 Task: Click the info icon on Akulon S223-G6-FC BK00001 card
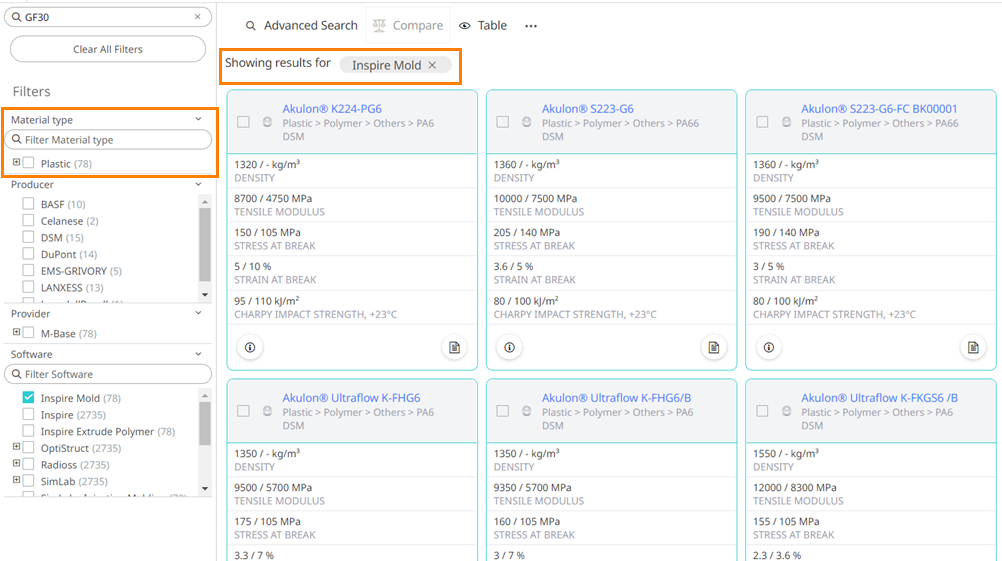coord(768,348)
